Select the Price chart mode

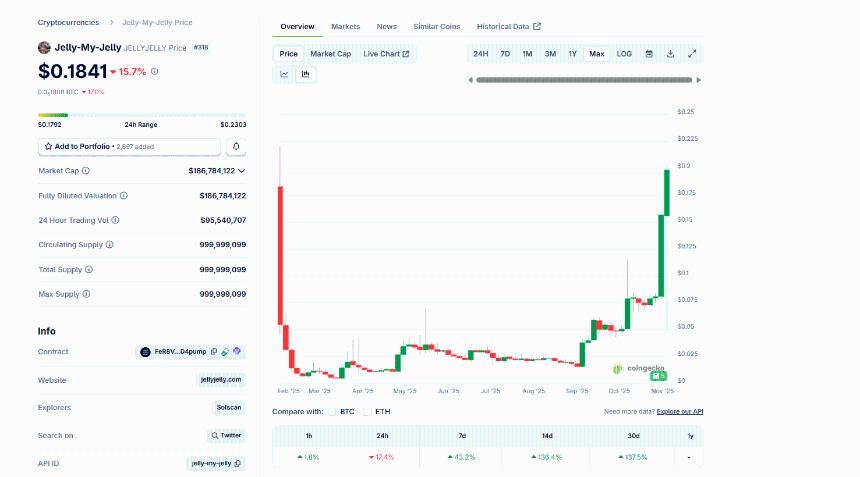[x=288, y=54]
